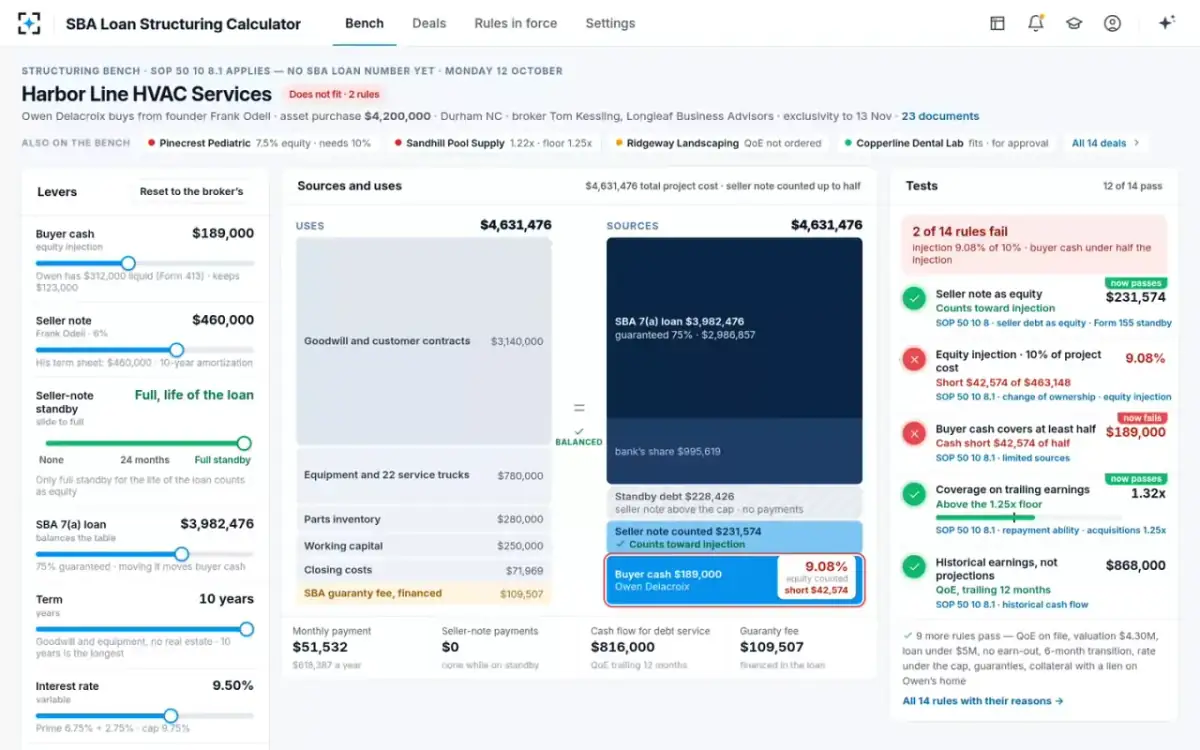Select the Closing costs row
The image size is (1200, 750).
(423, 570)
